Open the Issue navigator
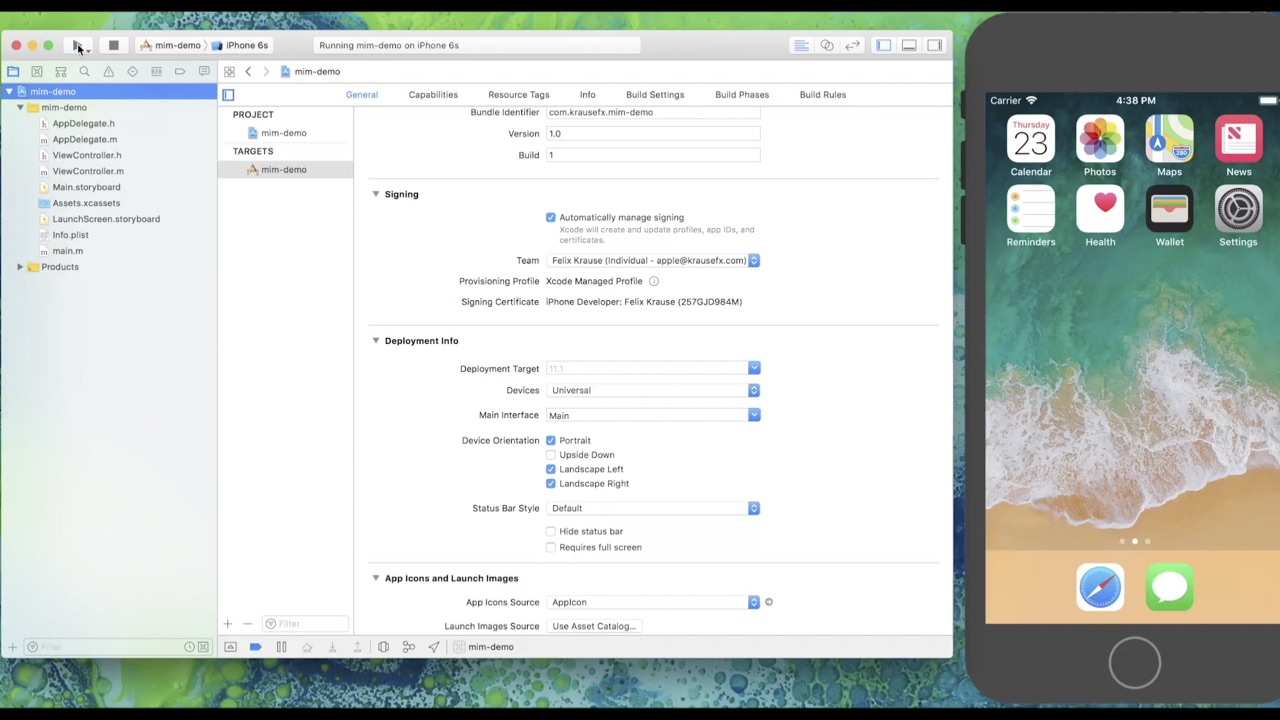Screen dimensions: 1280x720 pyautogui.click(x=109, y=72)
